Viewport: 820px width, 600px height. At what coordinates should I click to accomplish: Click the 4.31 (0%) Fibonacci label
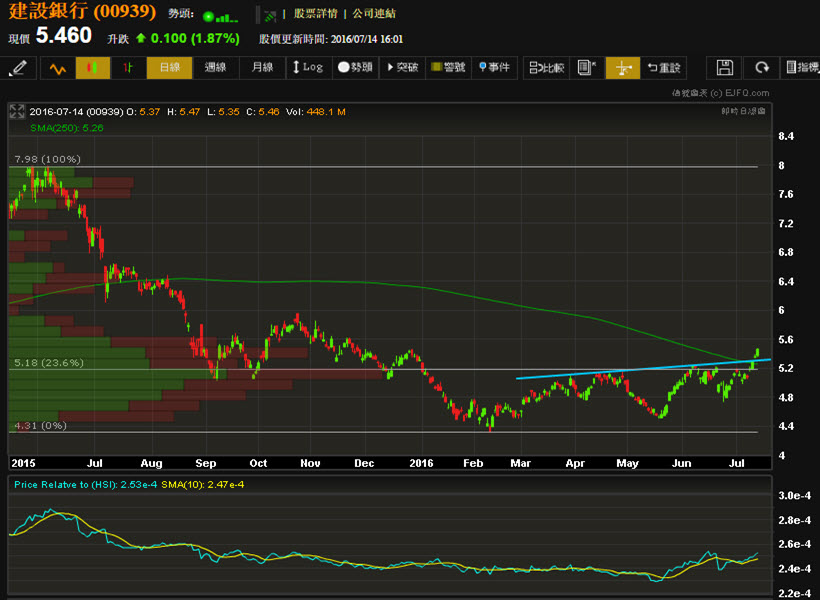coord(41,425)
